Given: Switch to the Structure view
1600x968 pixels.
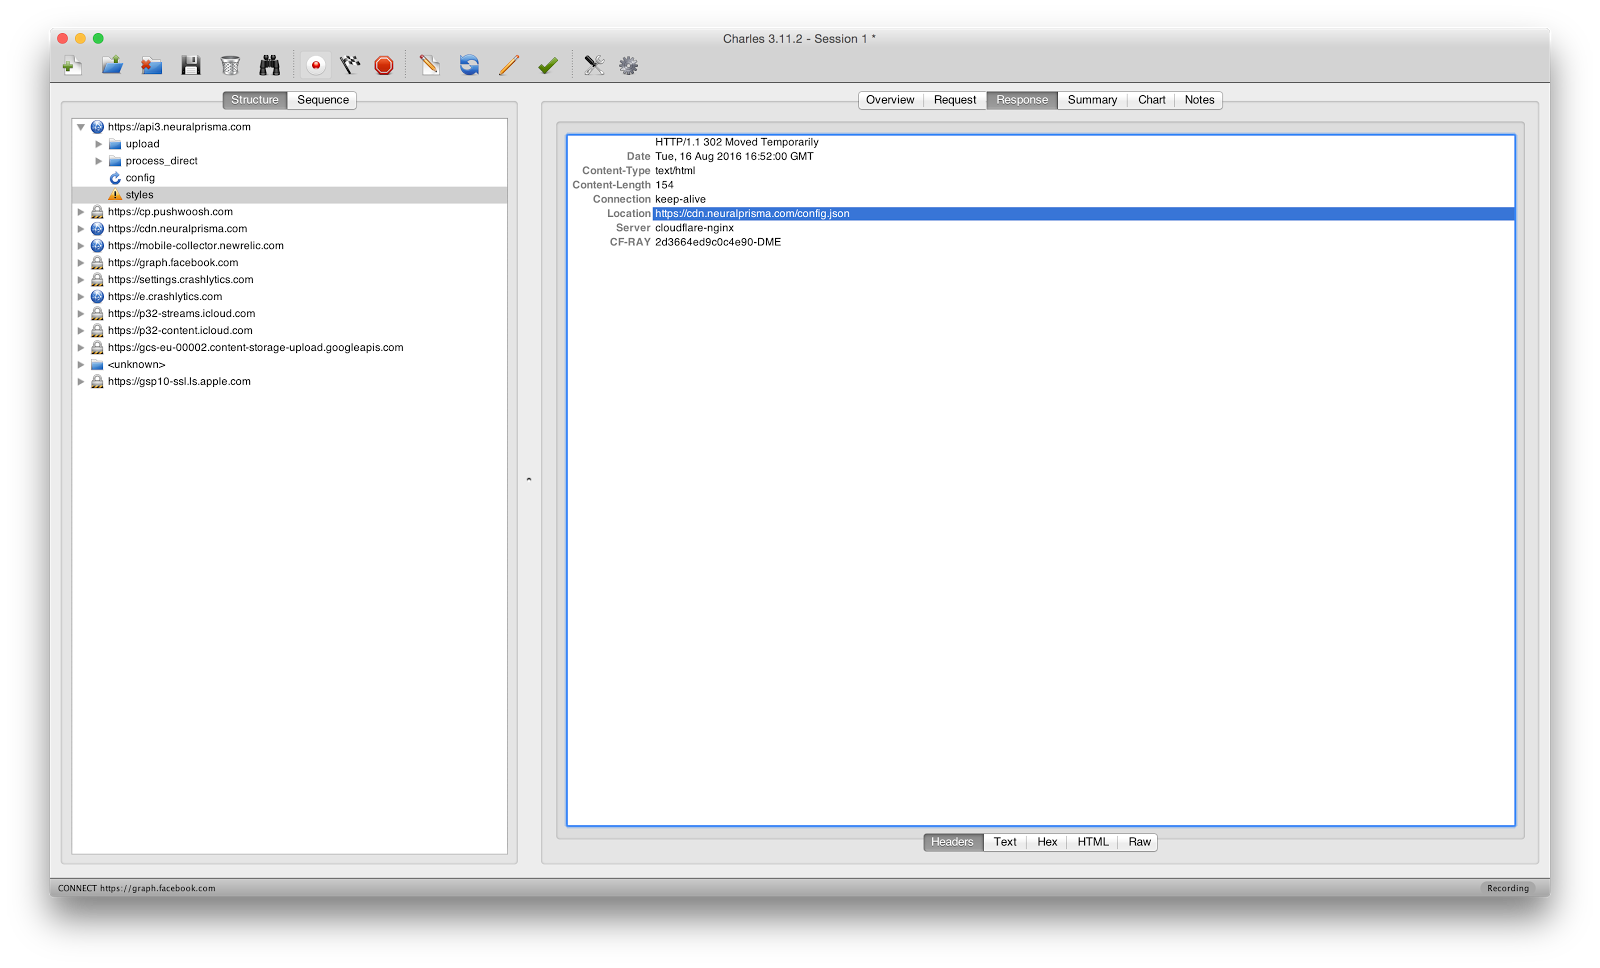Looking at the screenshot, I should click(x=255, y=100).
